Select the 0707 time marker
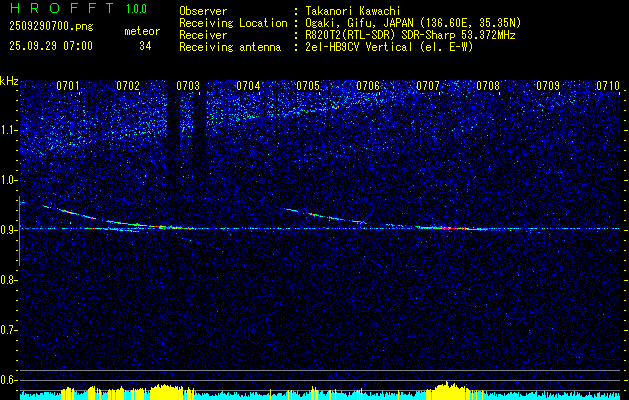This screenshot has width=629, height=400. (428, 86)
